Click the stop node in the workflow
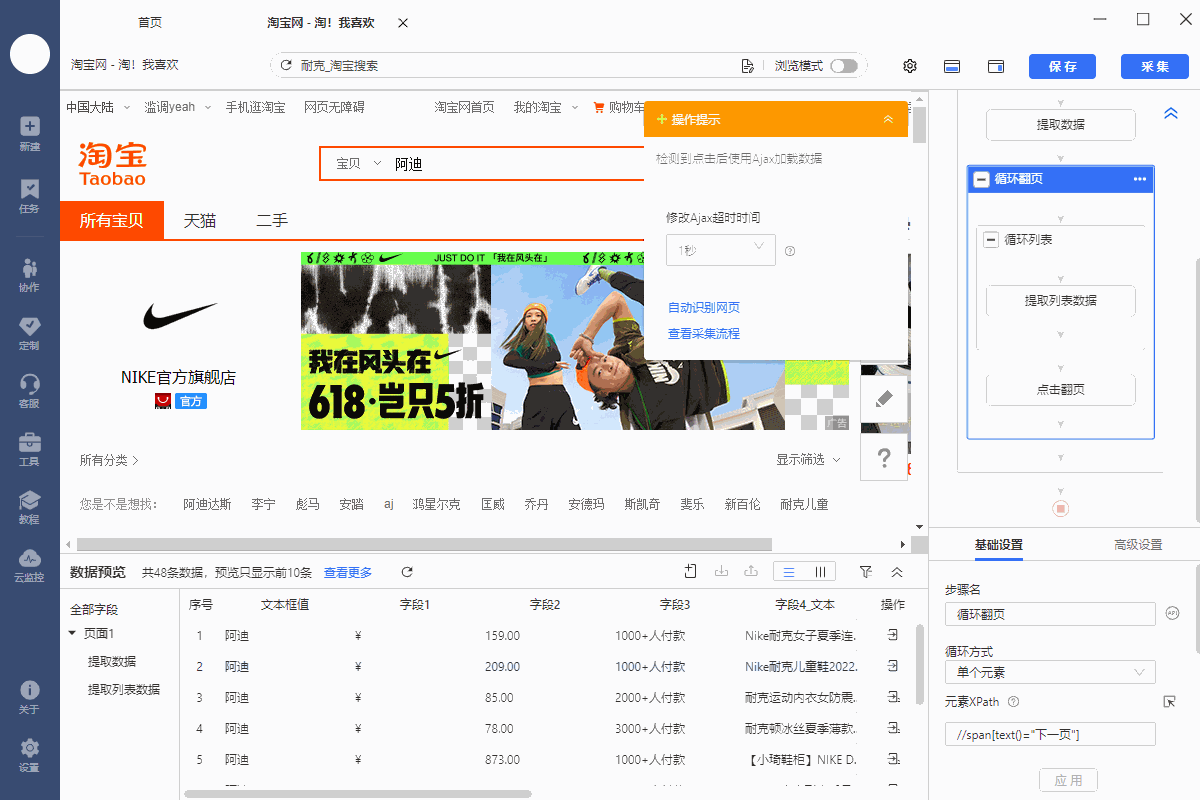Screen dimensions: 1200x800 (1061, 508)
